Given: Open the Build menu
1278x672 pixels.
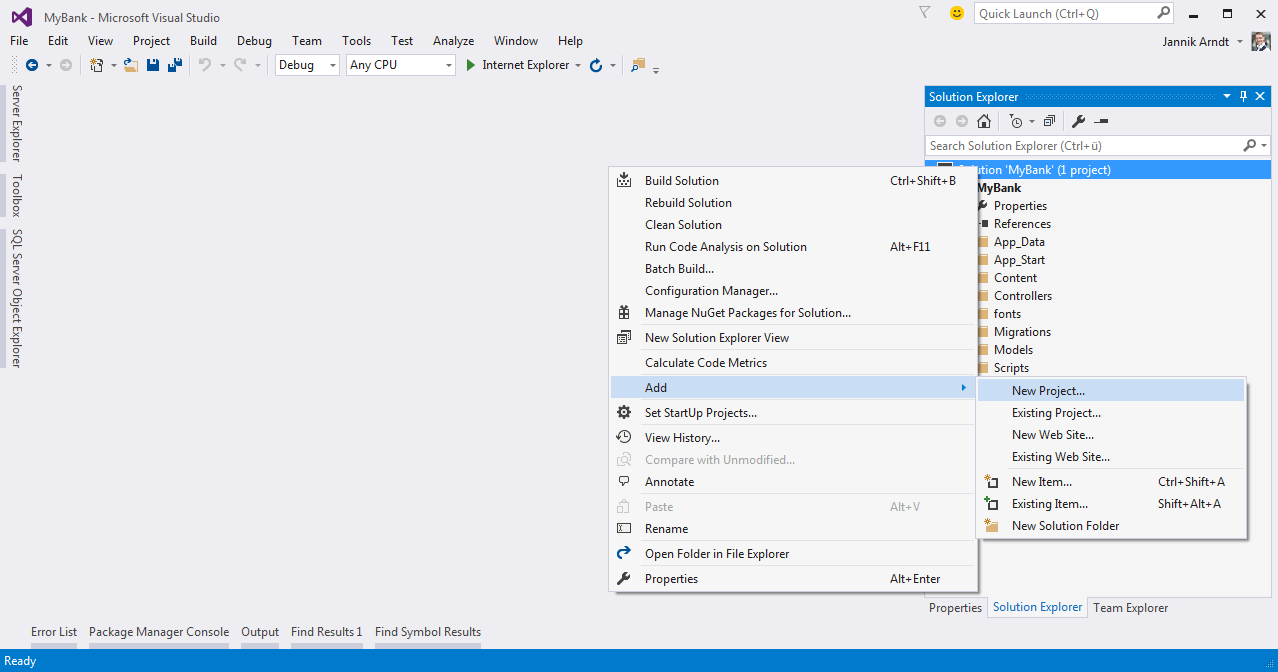Looking at the screenshot, I should pos(203,41).
